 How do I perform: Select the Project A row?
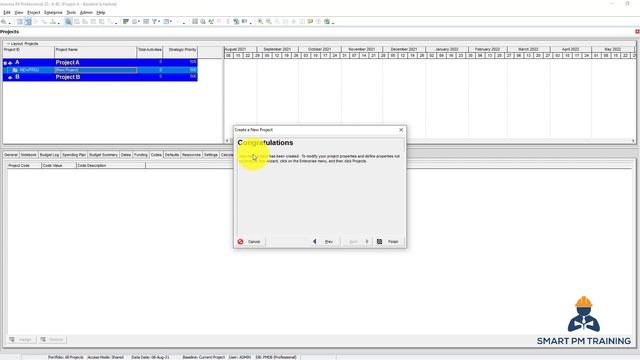[100, 62]
